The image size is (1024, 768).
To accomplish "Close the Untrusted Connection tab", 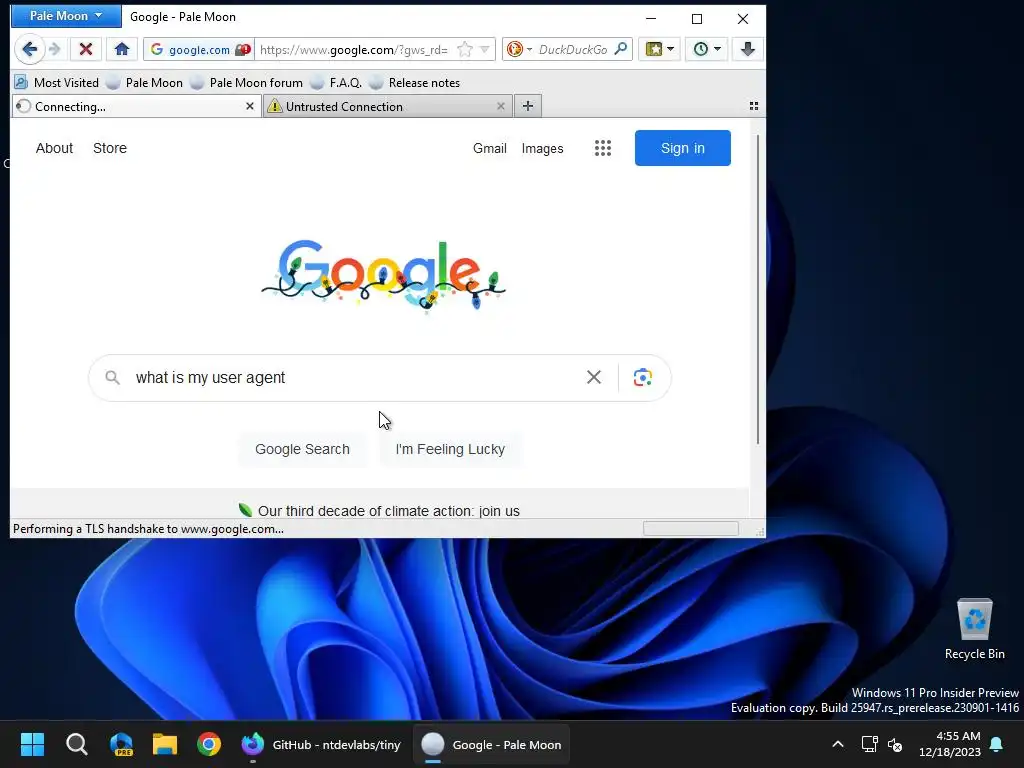I will pyautogui.click(x=501, y=106).
